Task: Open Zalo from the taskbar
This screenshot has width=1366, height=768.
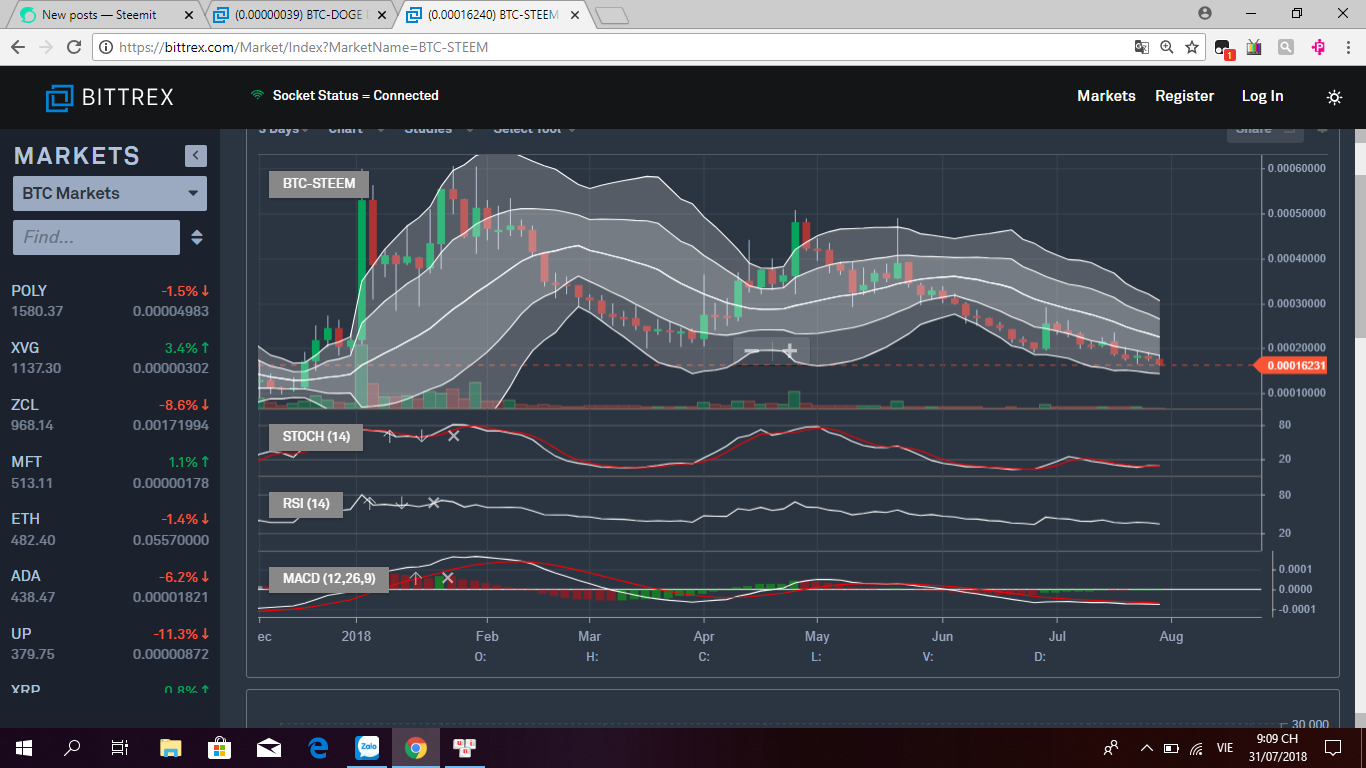Action: tap(367, 747)
